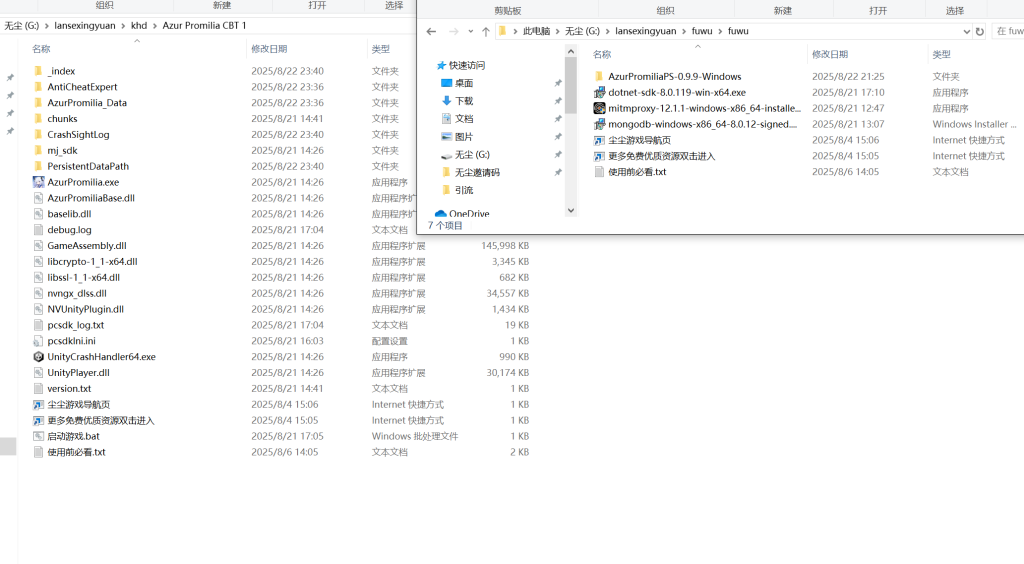Sort fuwu window by 修改日期 column

coord(830,54)
